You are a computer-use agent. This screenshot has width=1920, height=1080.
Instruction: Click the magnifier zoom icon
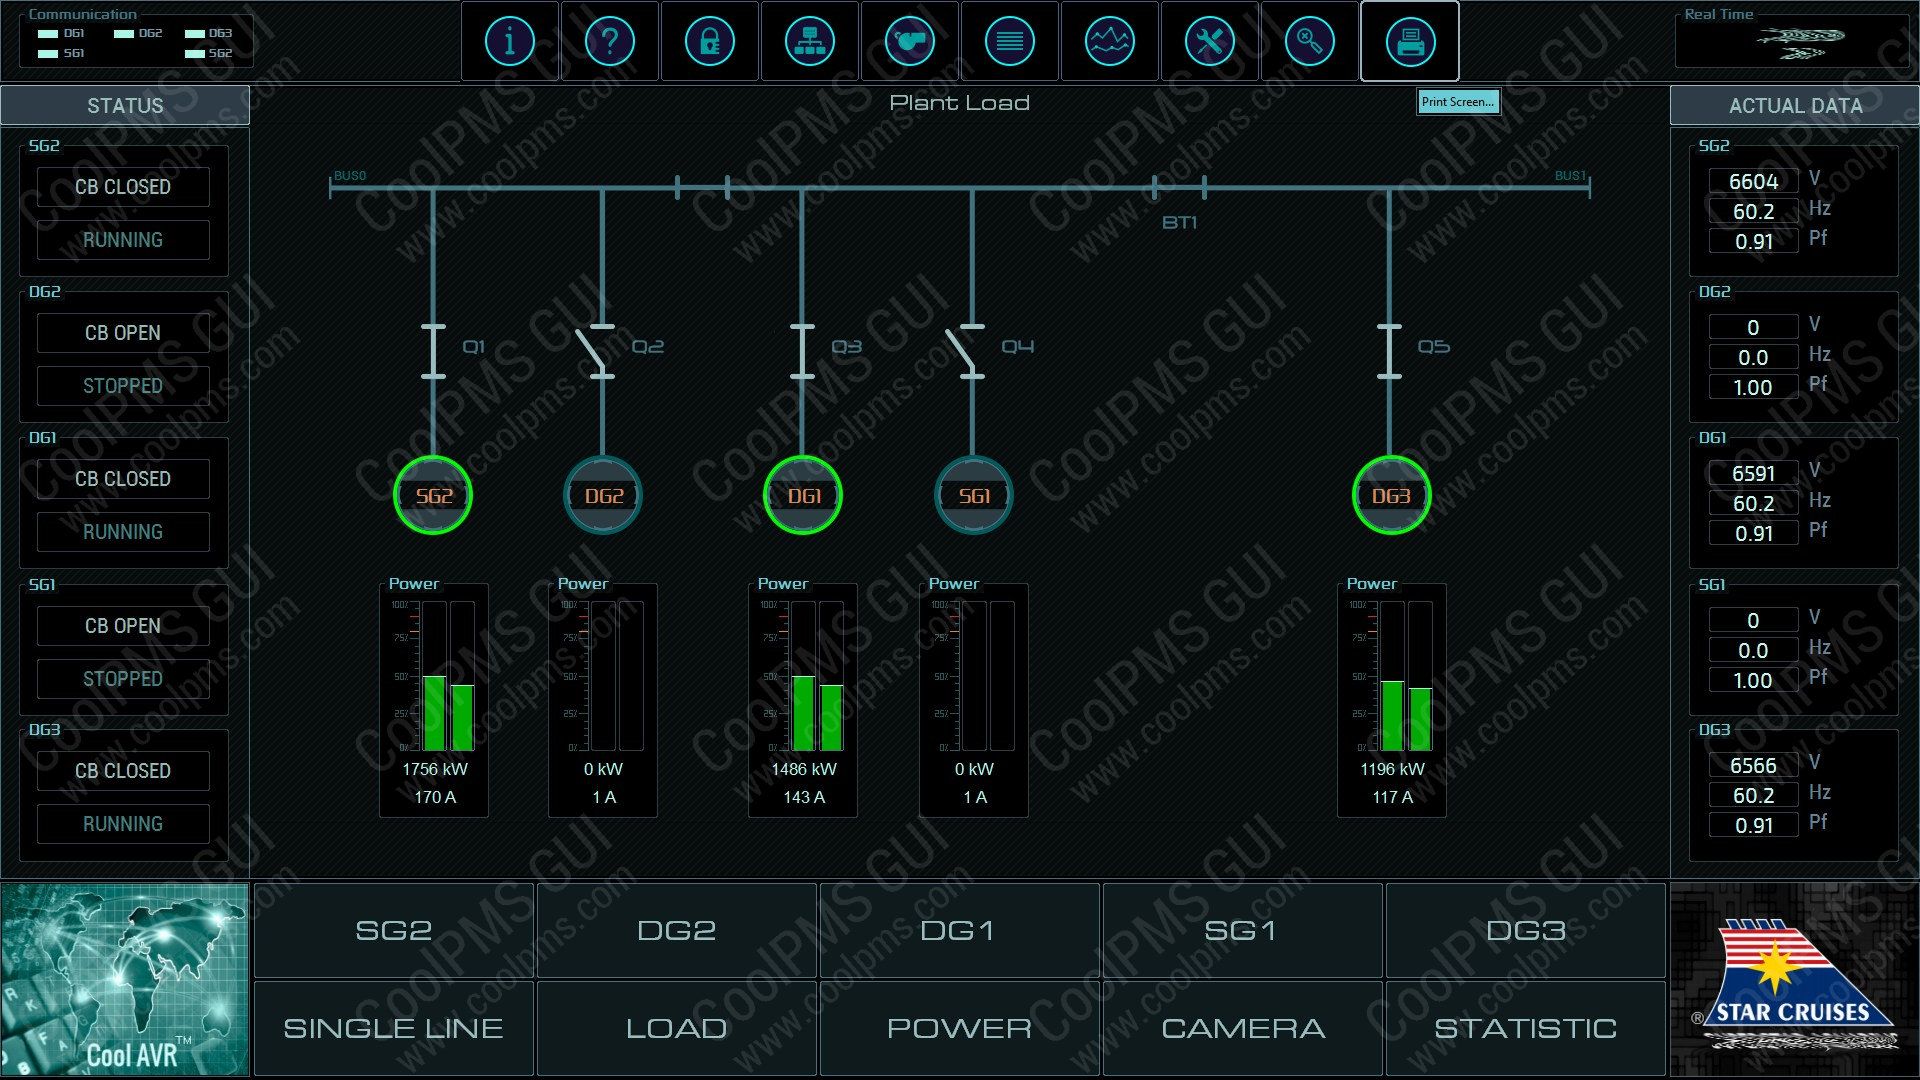click(1309, 41)
